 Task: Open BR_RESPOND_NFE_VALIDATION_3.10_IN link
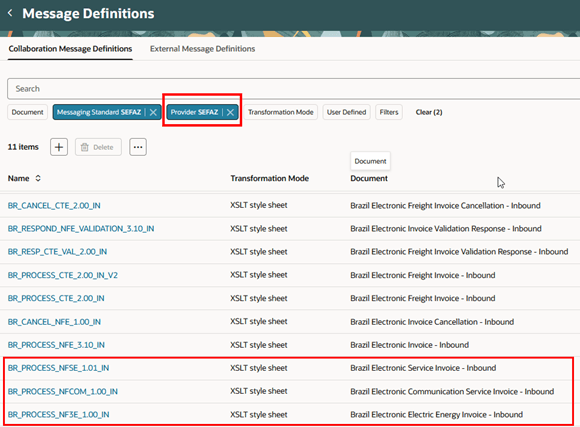pyautogui.click(x=81, y=229)
